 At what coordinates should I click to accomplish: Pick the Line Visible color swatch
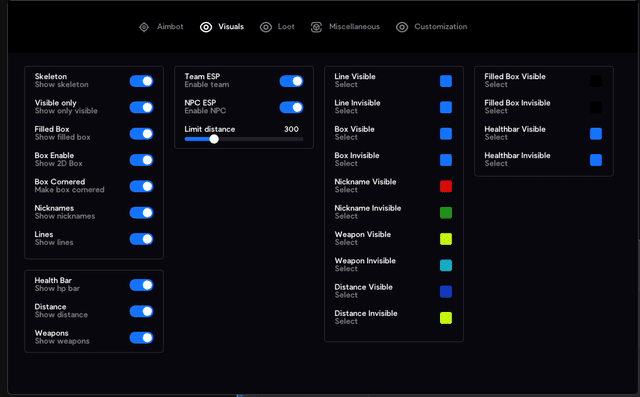(x=446, y=81)
